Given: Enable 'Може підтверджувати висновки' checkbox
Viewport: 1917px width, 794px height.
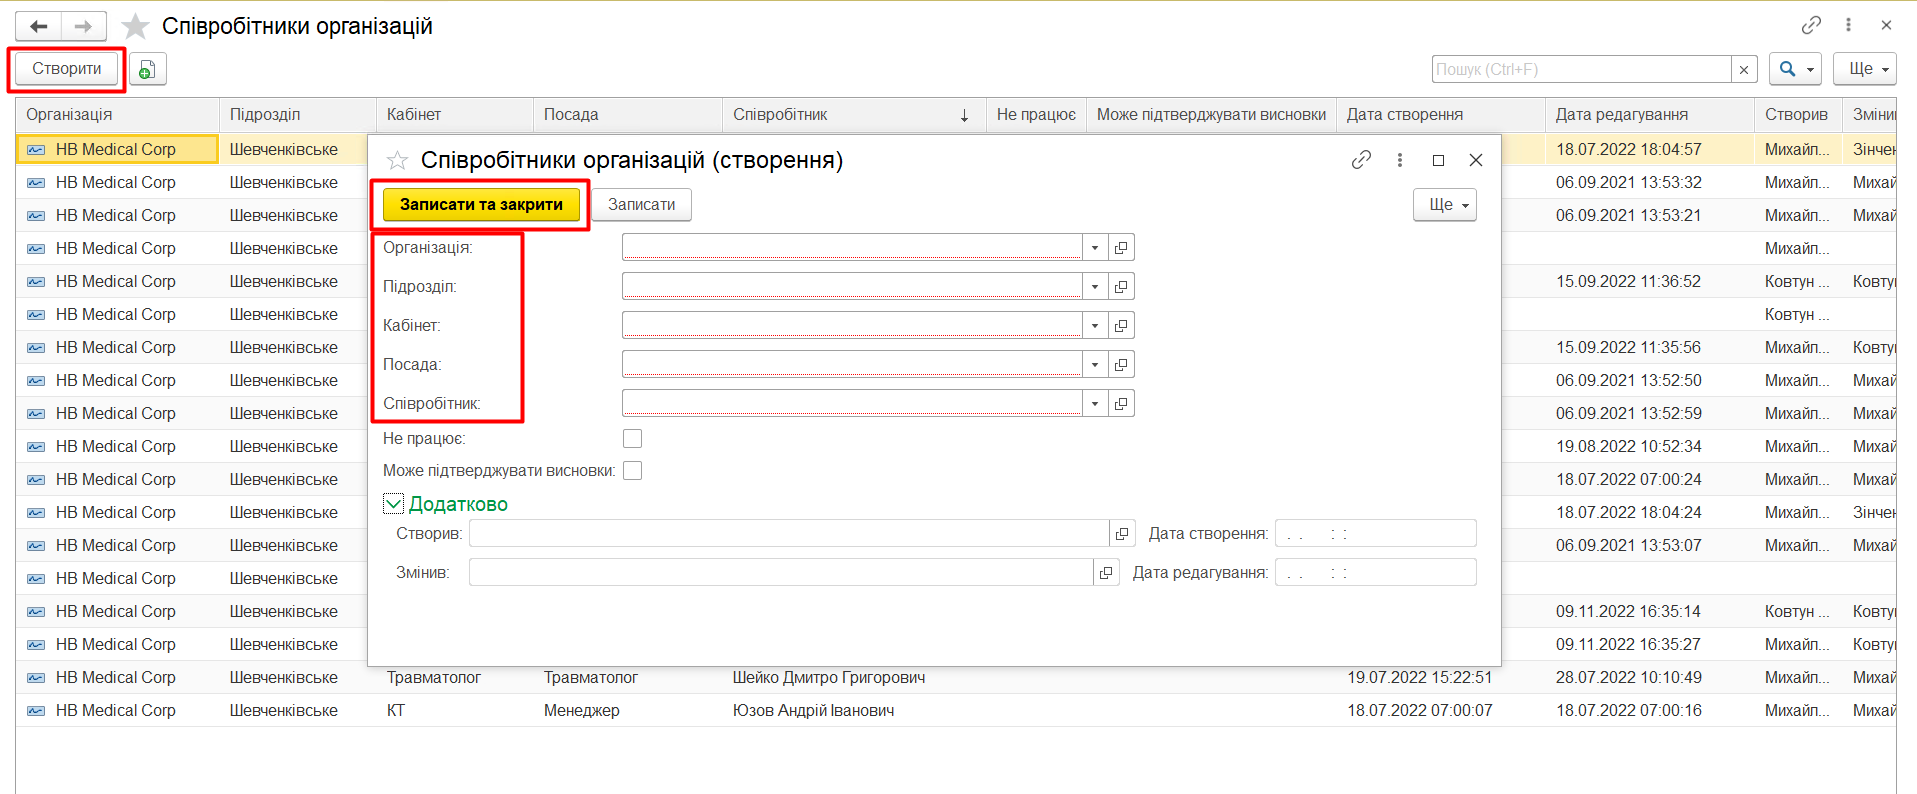Looking at the screenshot, I should 632,471.
